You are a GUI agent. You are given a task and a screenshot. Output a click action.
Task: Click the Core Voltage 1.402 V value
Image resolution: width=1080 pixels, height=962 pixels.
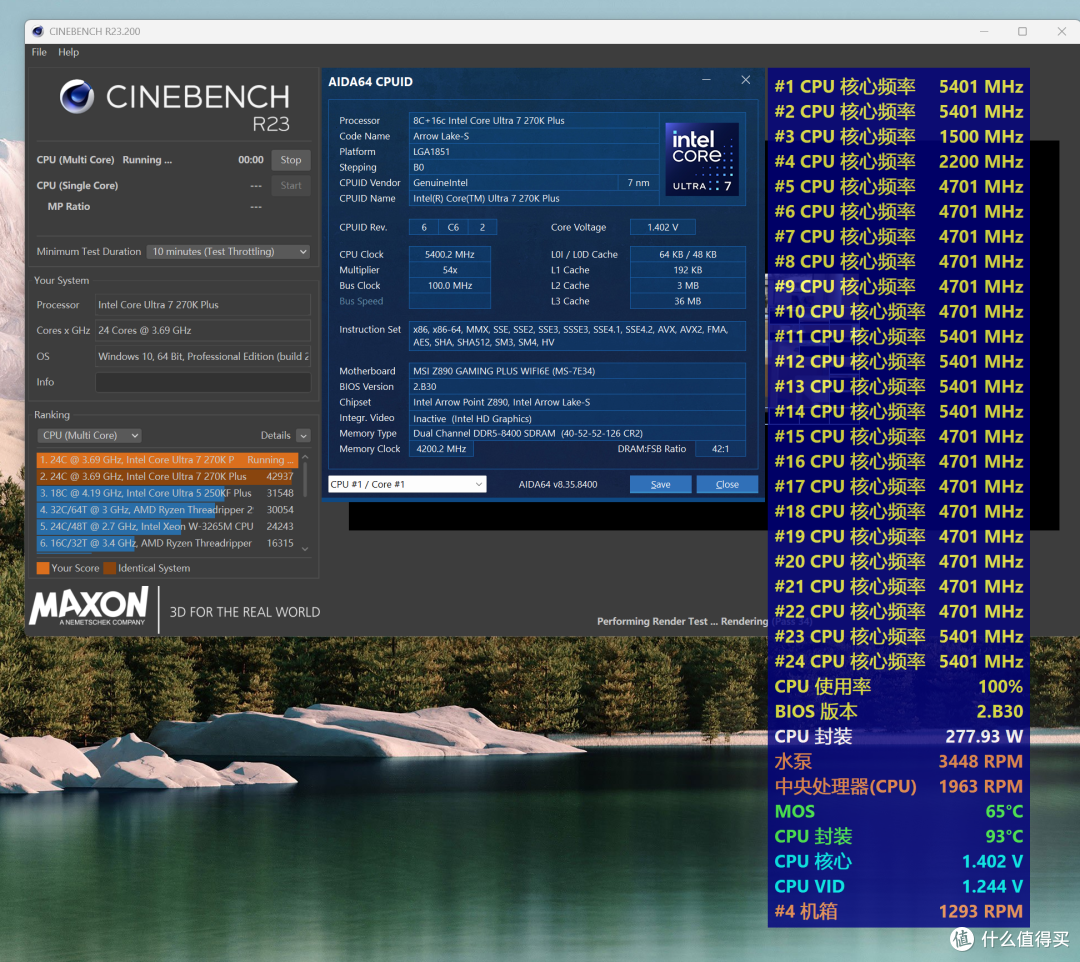tap(663, 227)
